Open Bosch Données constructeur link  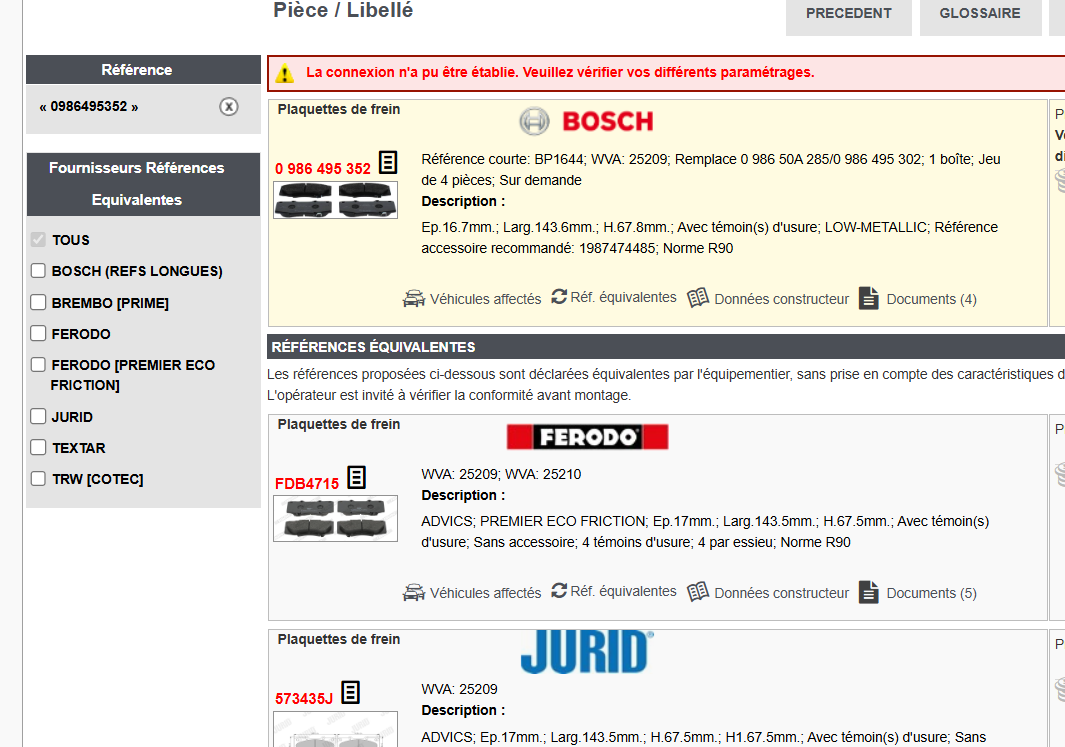point(782,299)
